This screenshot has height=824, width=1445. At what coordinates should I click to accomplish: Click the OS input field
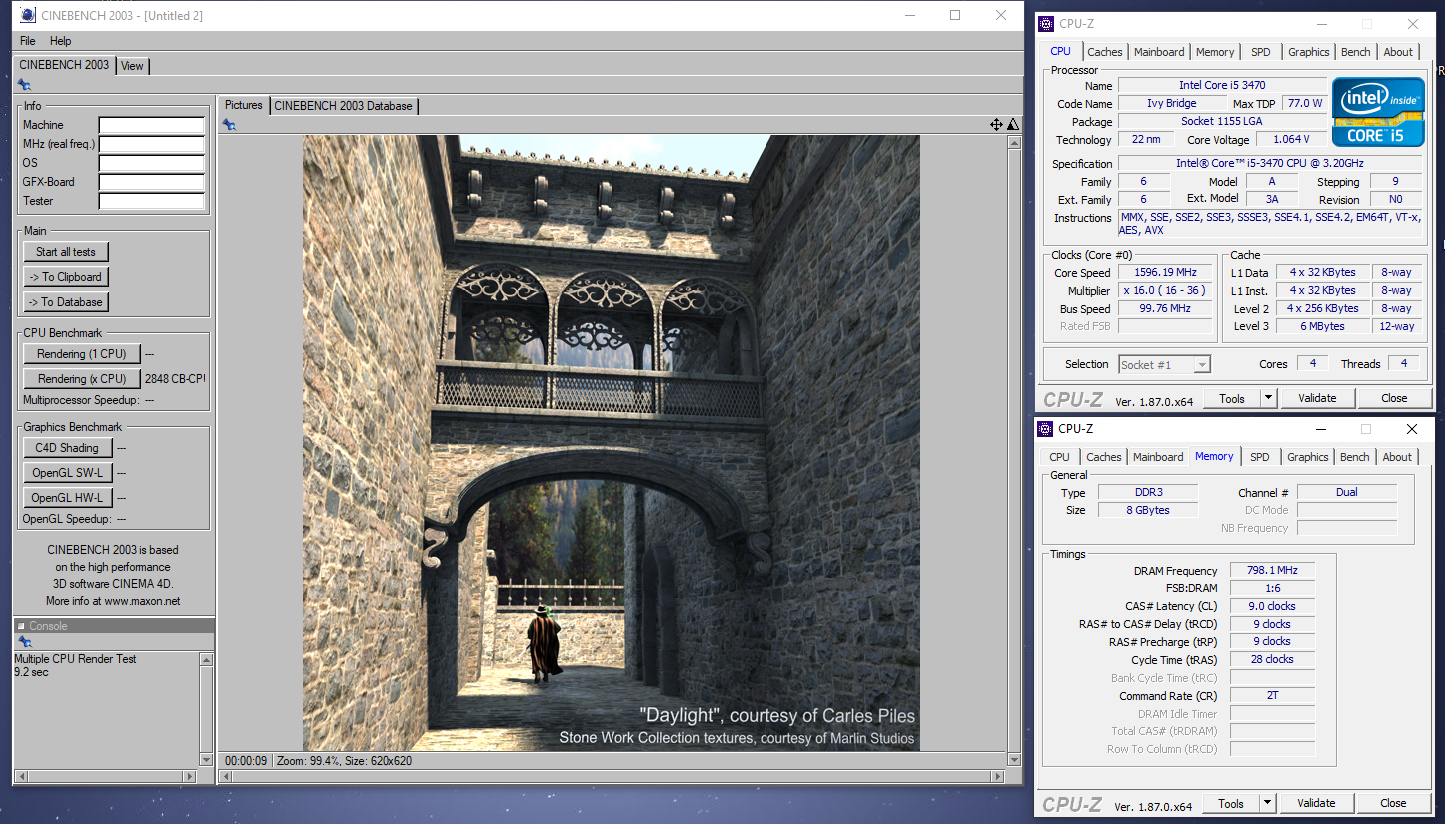click(152, 163)
